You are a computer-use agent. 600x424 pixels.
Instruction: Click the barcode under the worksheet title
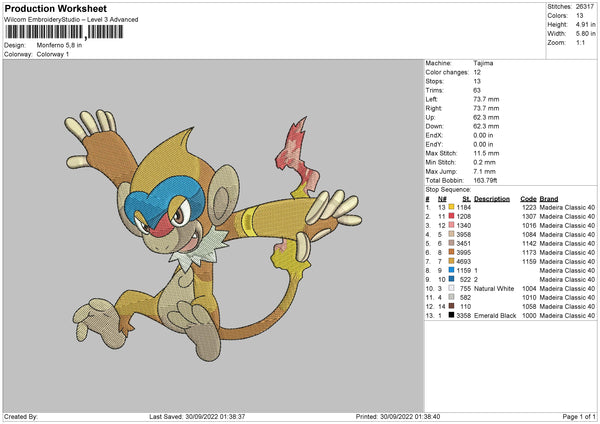click(63, 32)
